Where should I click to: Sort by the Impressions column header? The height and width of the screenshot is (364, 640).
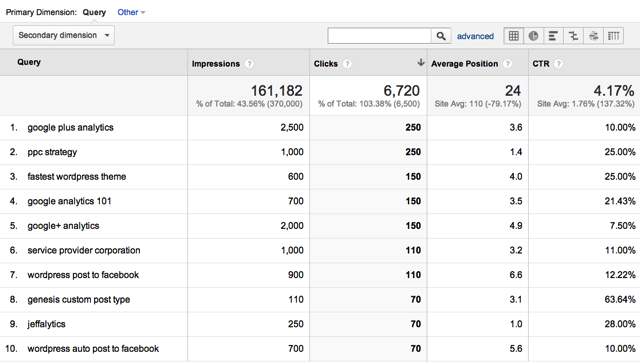(216, 64)
